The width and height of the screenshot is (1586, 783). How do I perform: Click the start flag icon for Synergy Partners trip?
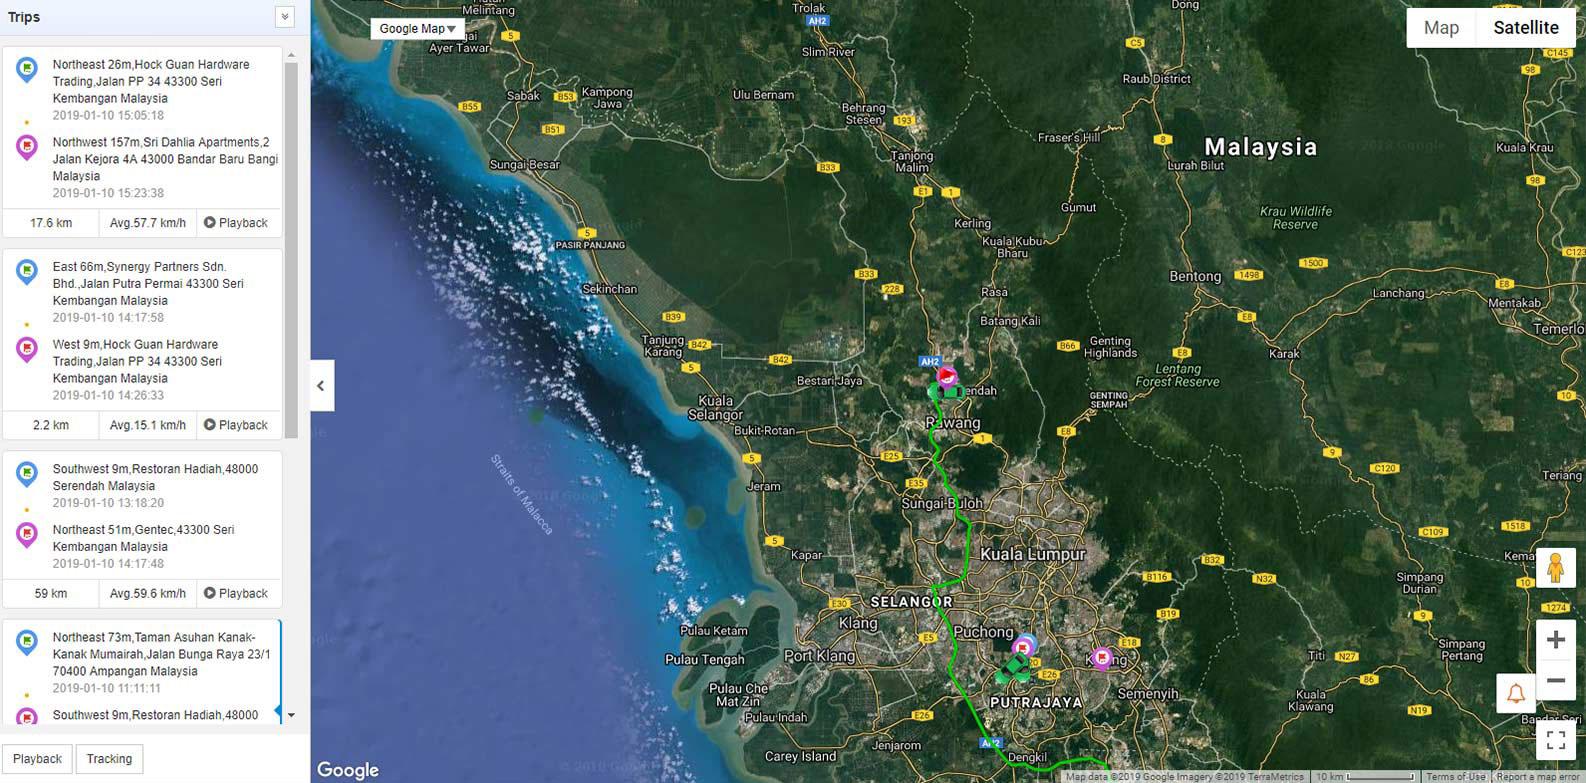point(27,272)
